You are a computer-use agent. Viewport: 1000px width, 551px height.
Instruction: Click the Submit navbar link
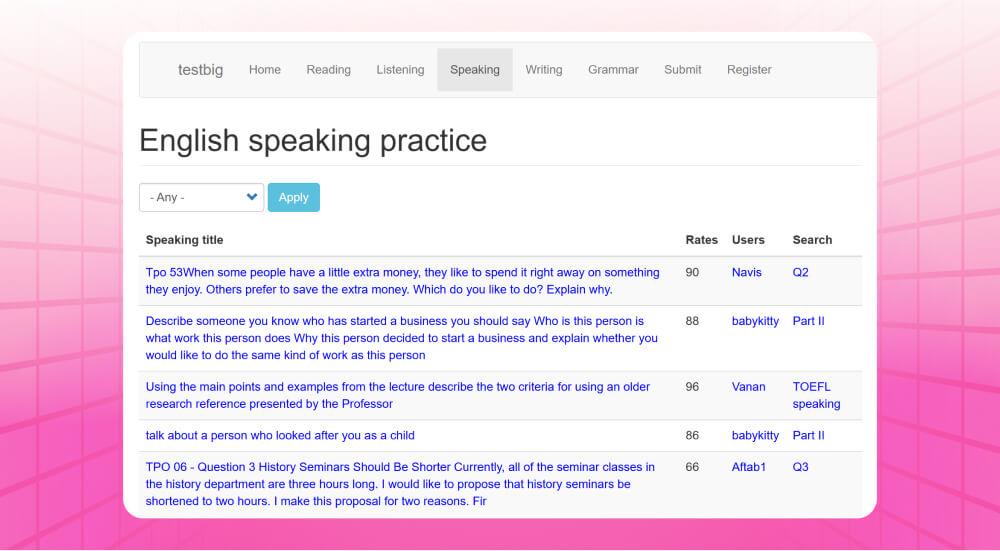[683, 70]
